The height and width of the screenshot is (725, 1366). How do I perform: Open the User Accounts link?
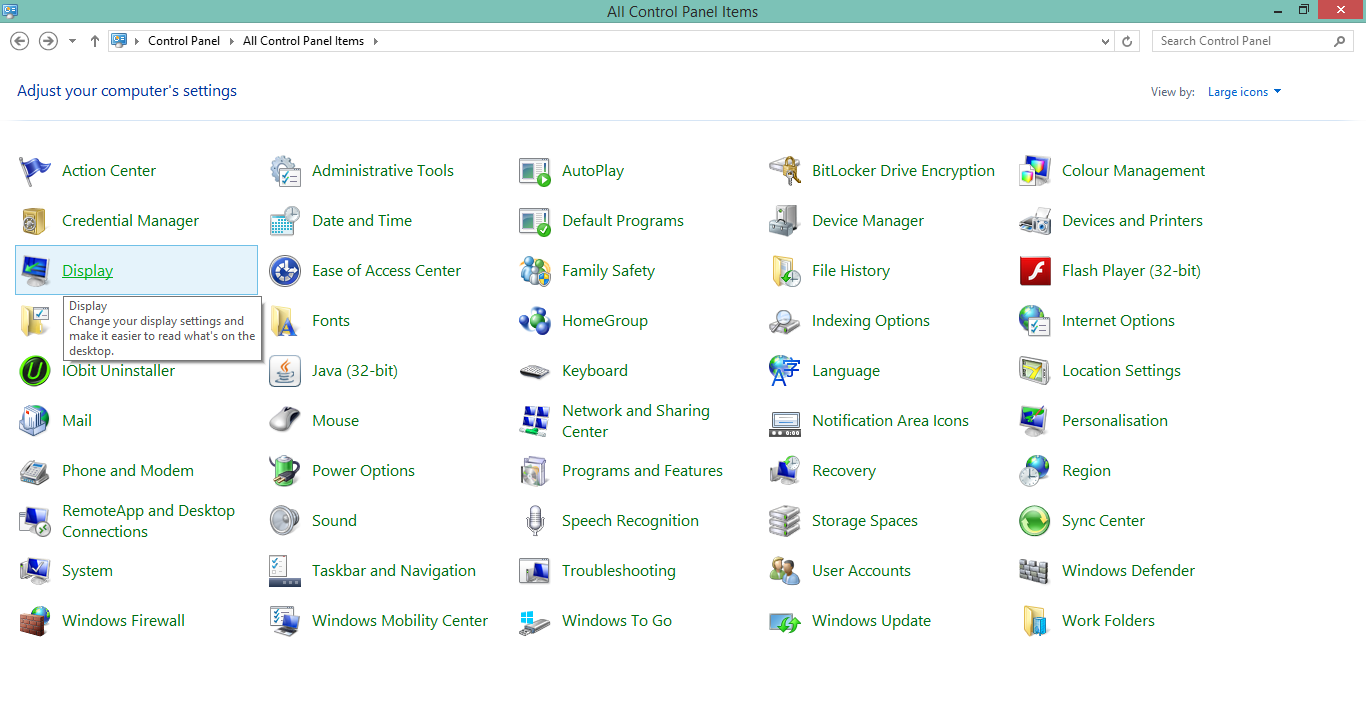(861, 571)
